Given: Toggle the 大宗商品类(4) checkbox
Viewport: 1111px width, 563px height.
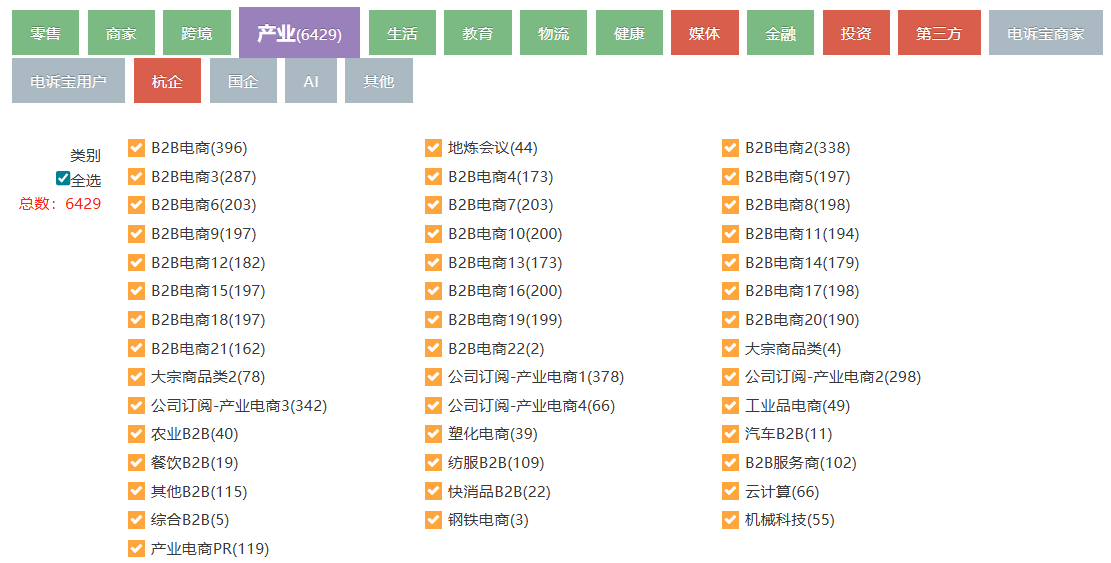Looking at the screenshot, I should coord(731,348).
